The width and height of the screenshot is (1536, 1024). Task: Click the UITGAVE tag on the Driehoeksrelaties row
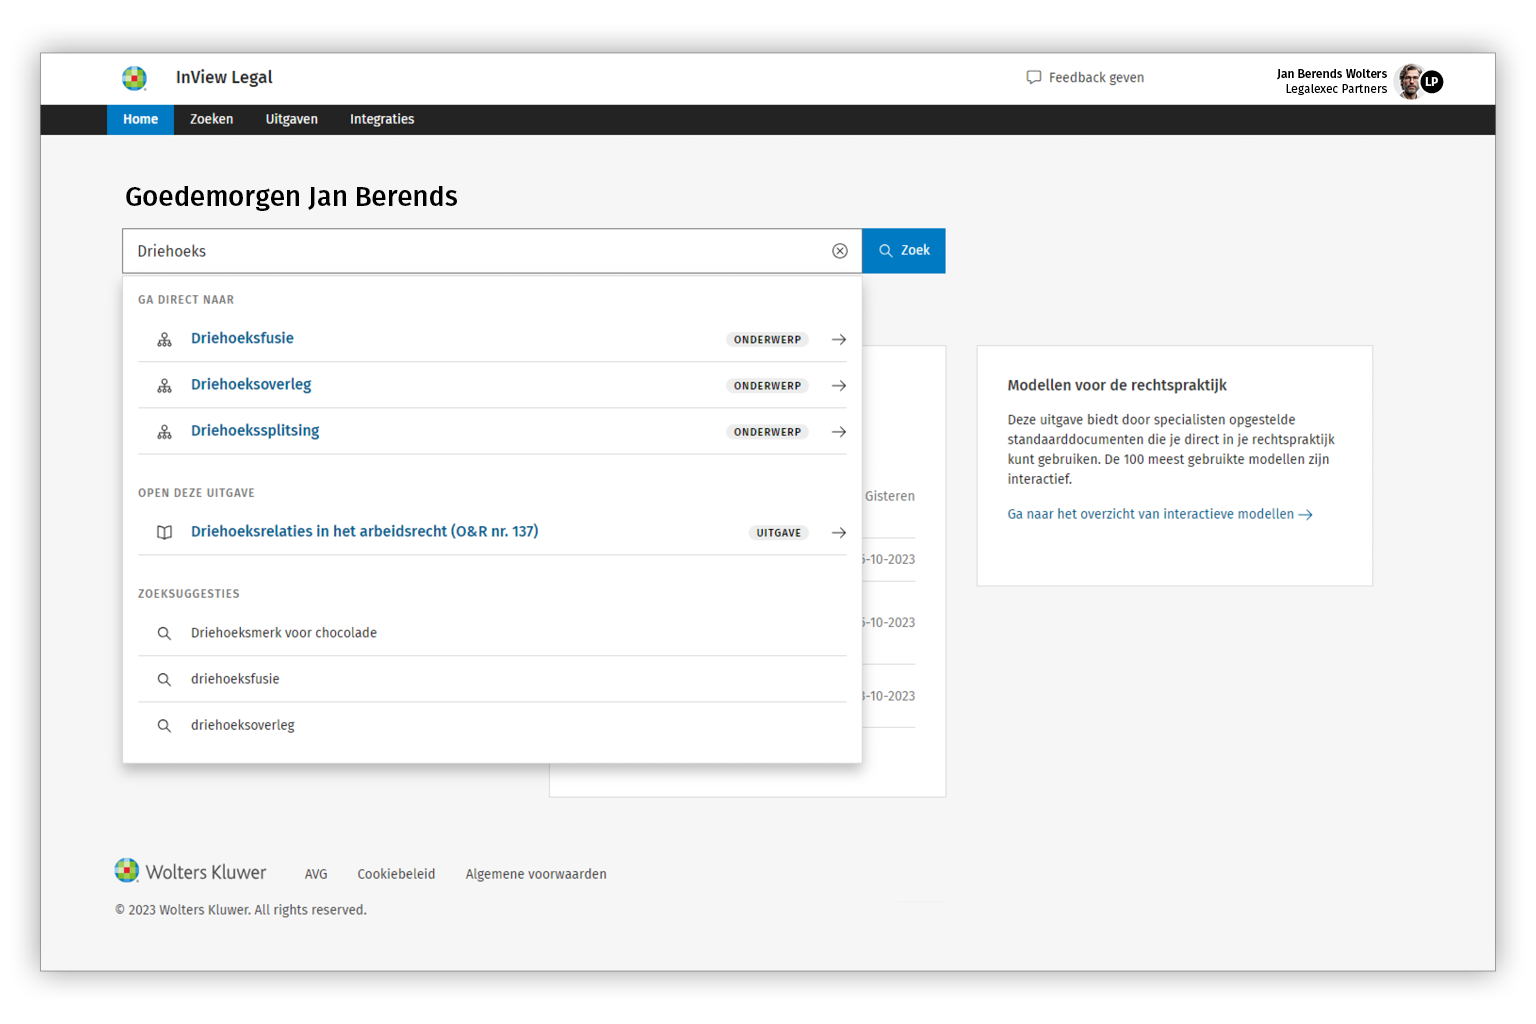coord(778,533)
